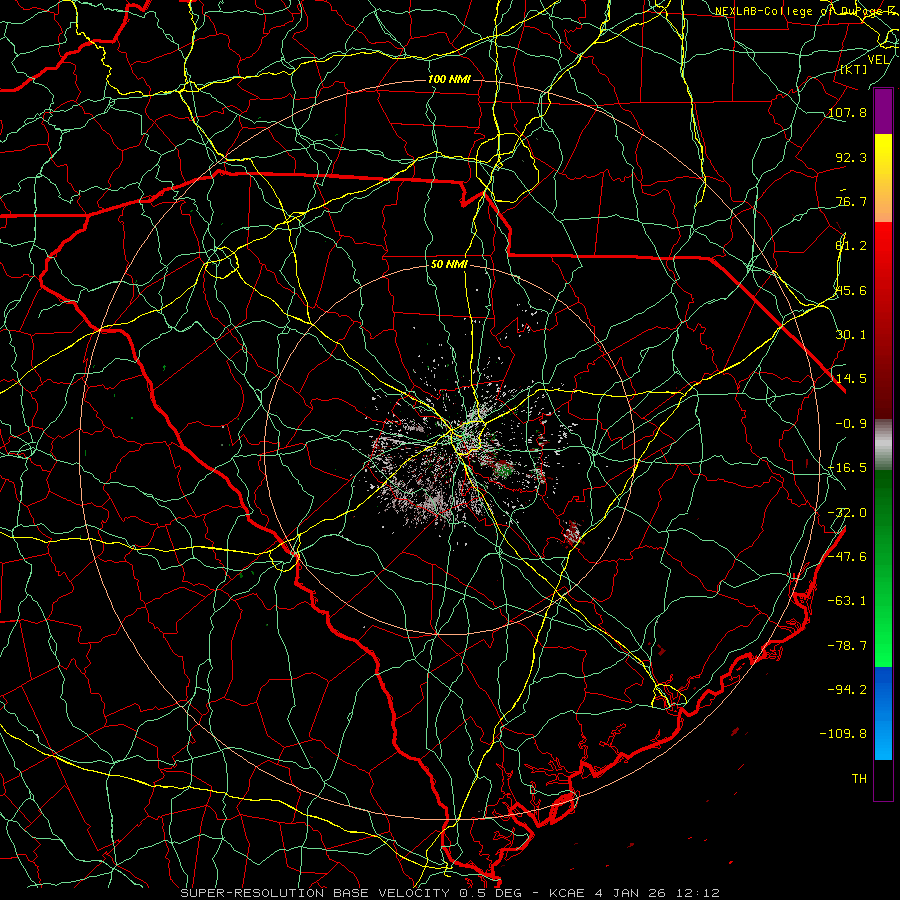This screenshot has height=900, width=900.
Task: Select the -32.0 value on velocity scale
Action: [x=847, y=512]
